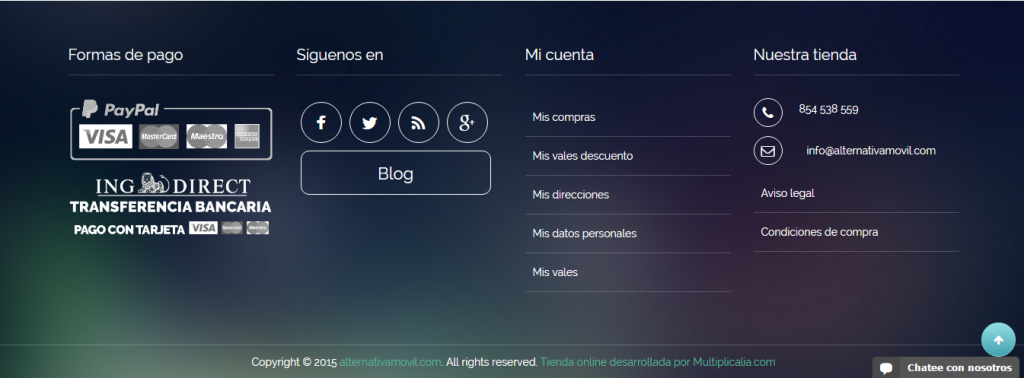Open Mis vales descuento

coord(583,156)
